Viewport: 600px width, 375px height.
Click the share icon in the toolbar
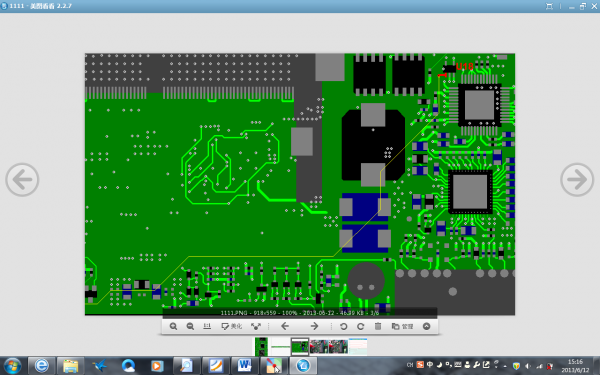[x=256, y=326]
